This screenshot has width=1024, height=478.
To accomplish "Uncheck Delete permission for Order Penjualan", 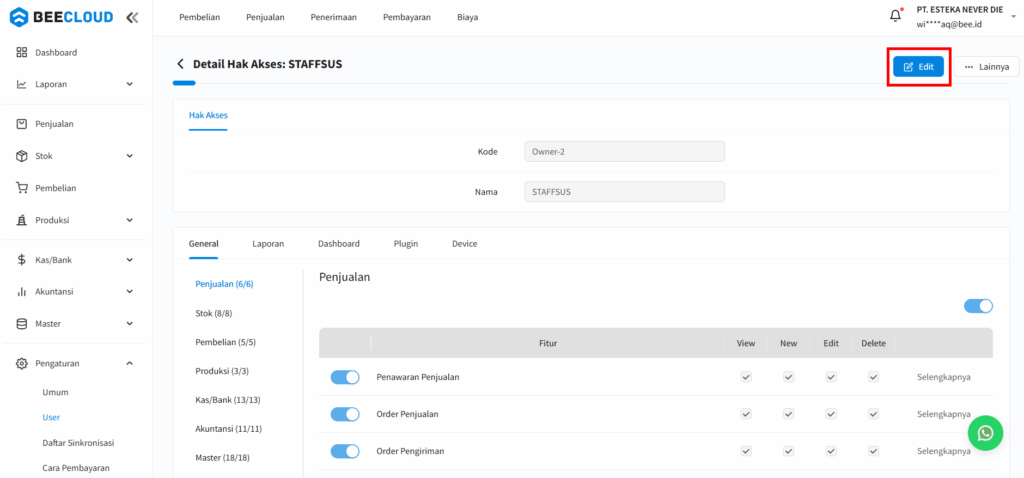I will click(x=873, y=414).
